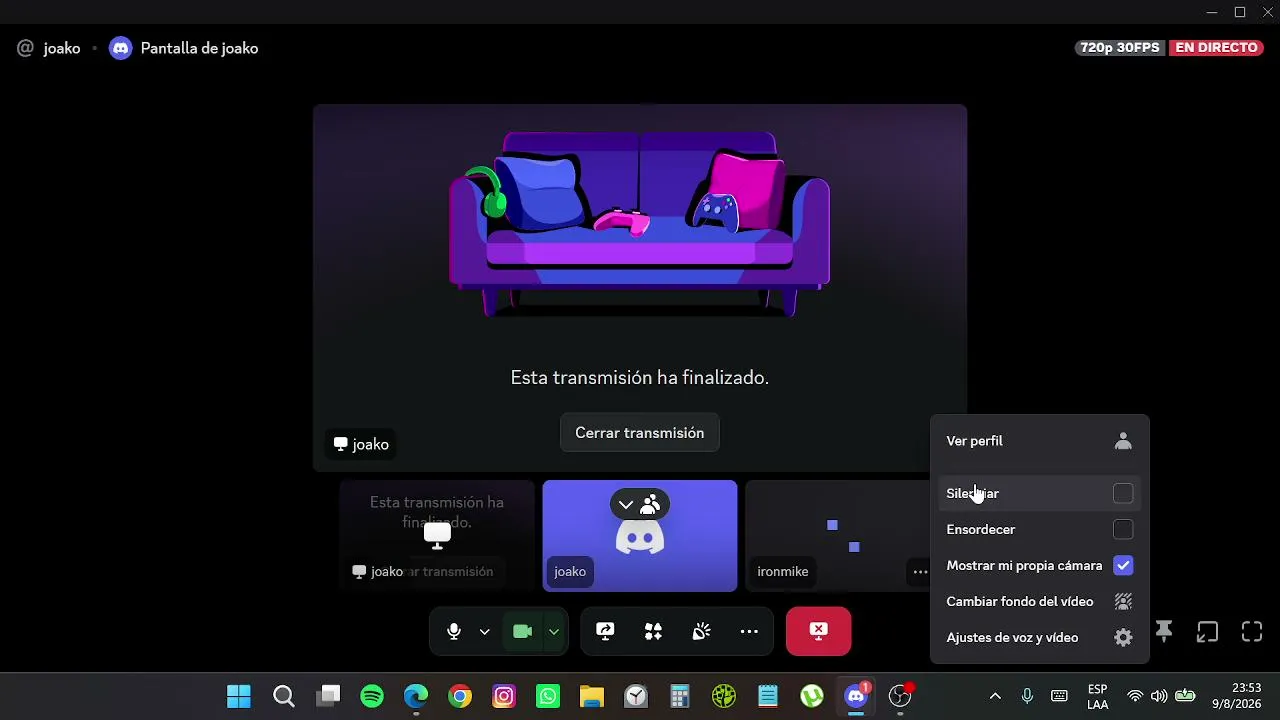Select the ironmike participant tile
Image resolution: width=1280 pixels, height=720 pixels.
[x=840, y=536]
